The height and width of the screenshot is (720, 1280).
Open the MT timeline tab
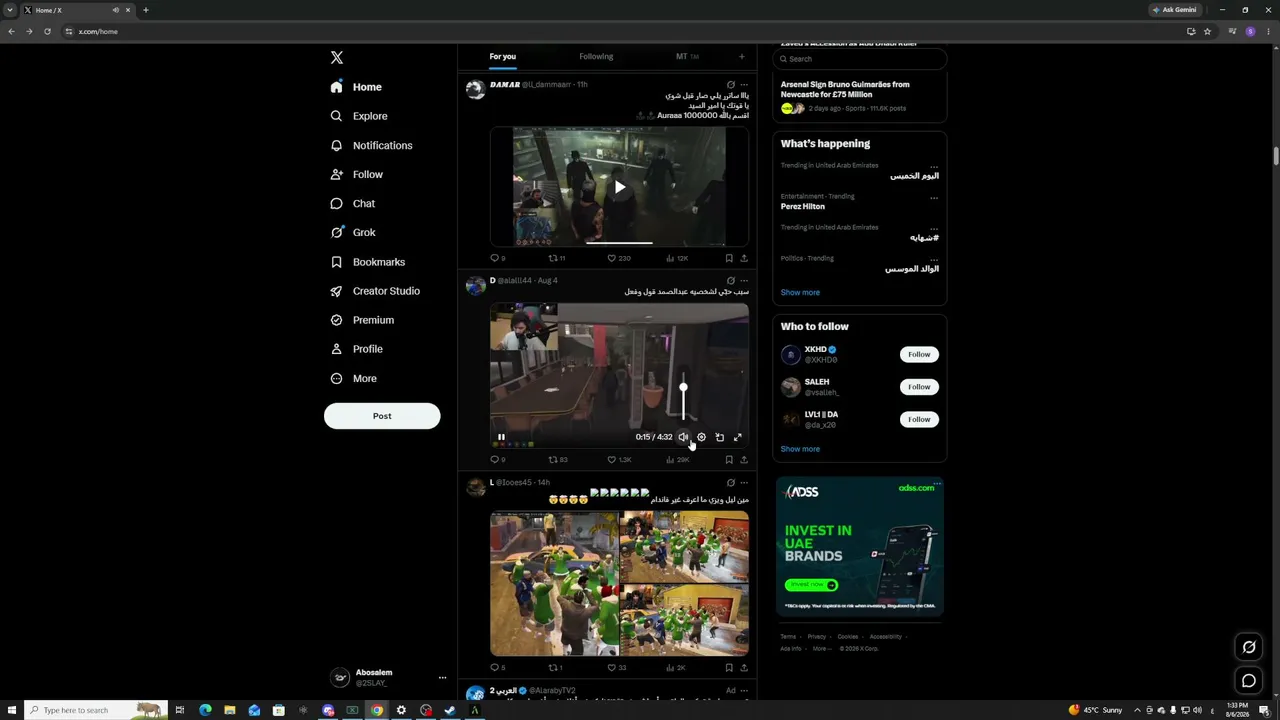[687, 57]
